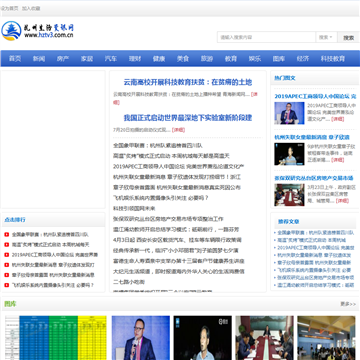
Task: Click 更多>> in the 图库 section
Action: point(348,304)
